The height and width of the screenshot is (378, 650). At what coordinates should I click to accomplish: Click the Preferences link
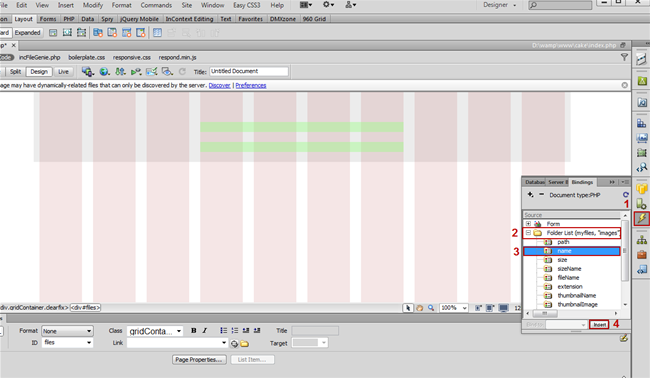click(251, 85)
